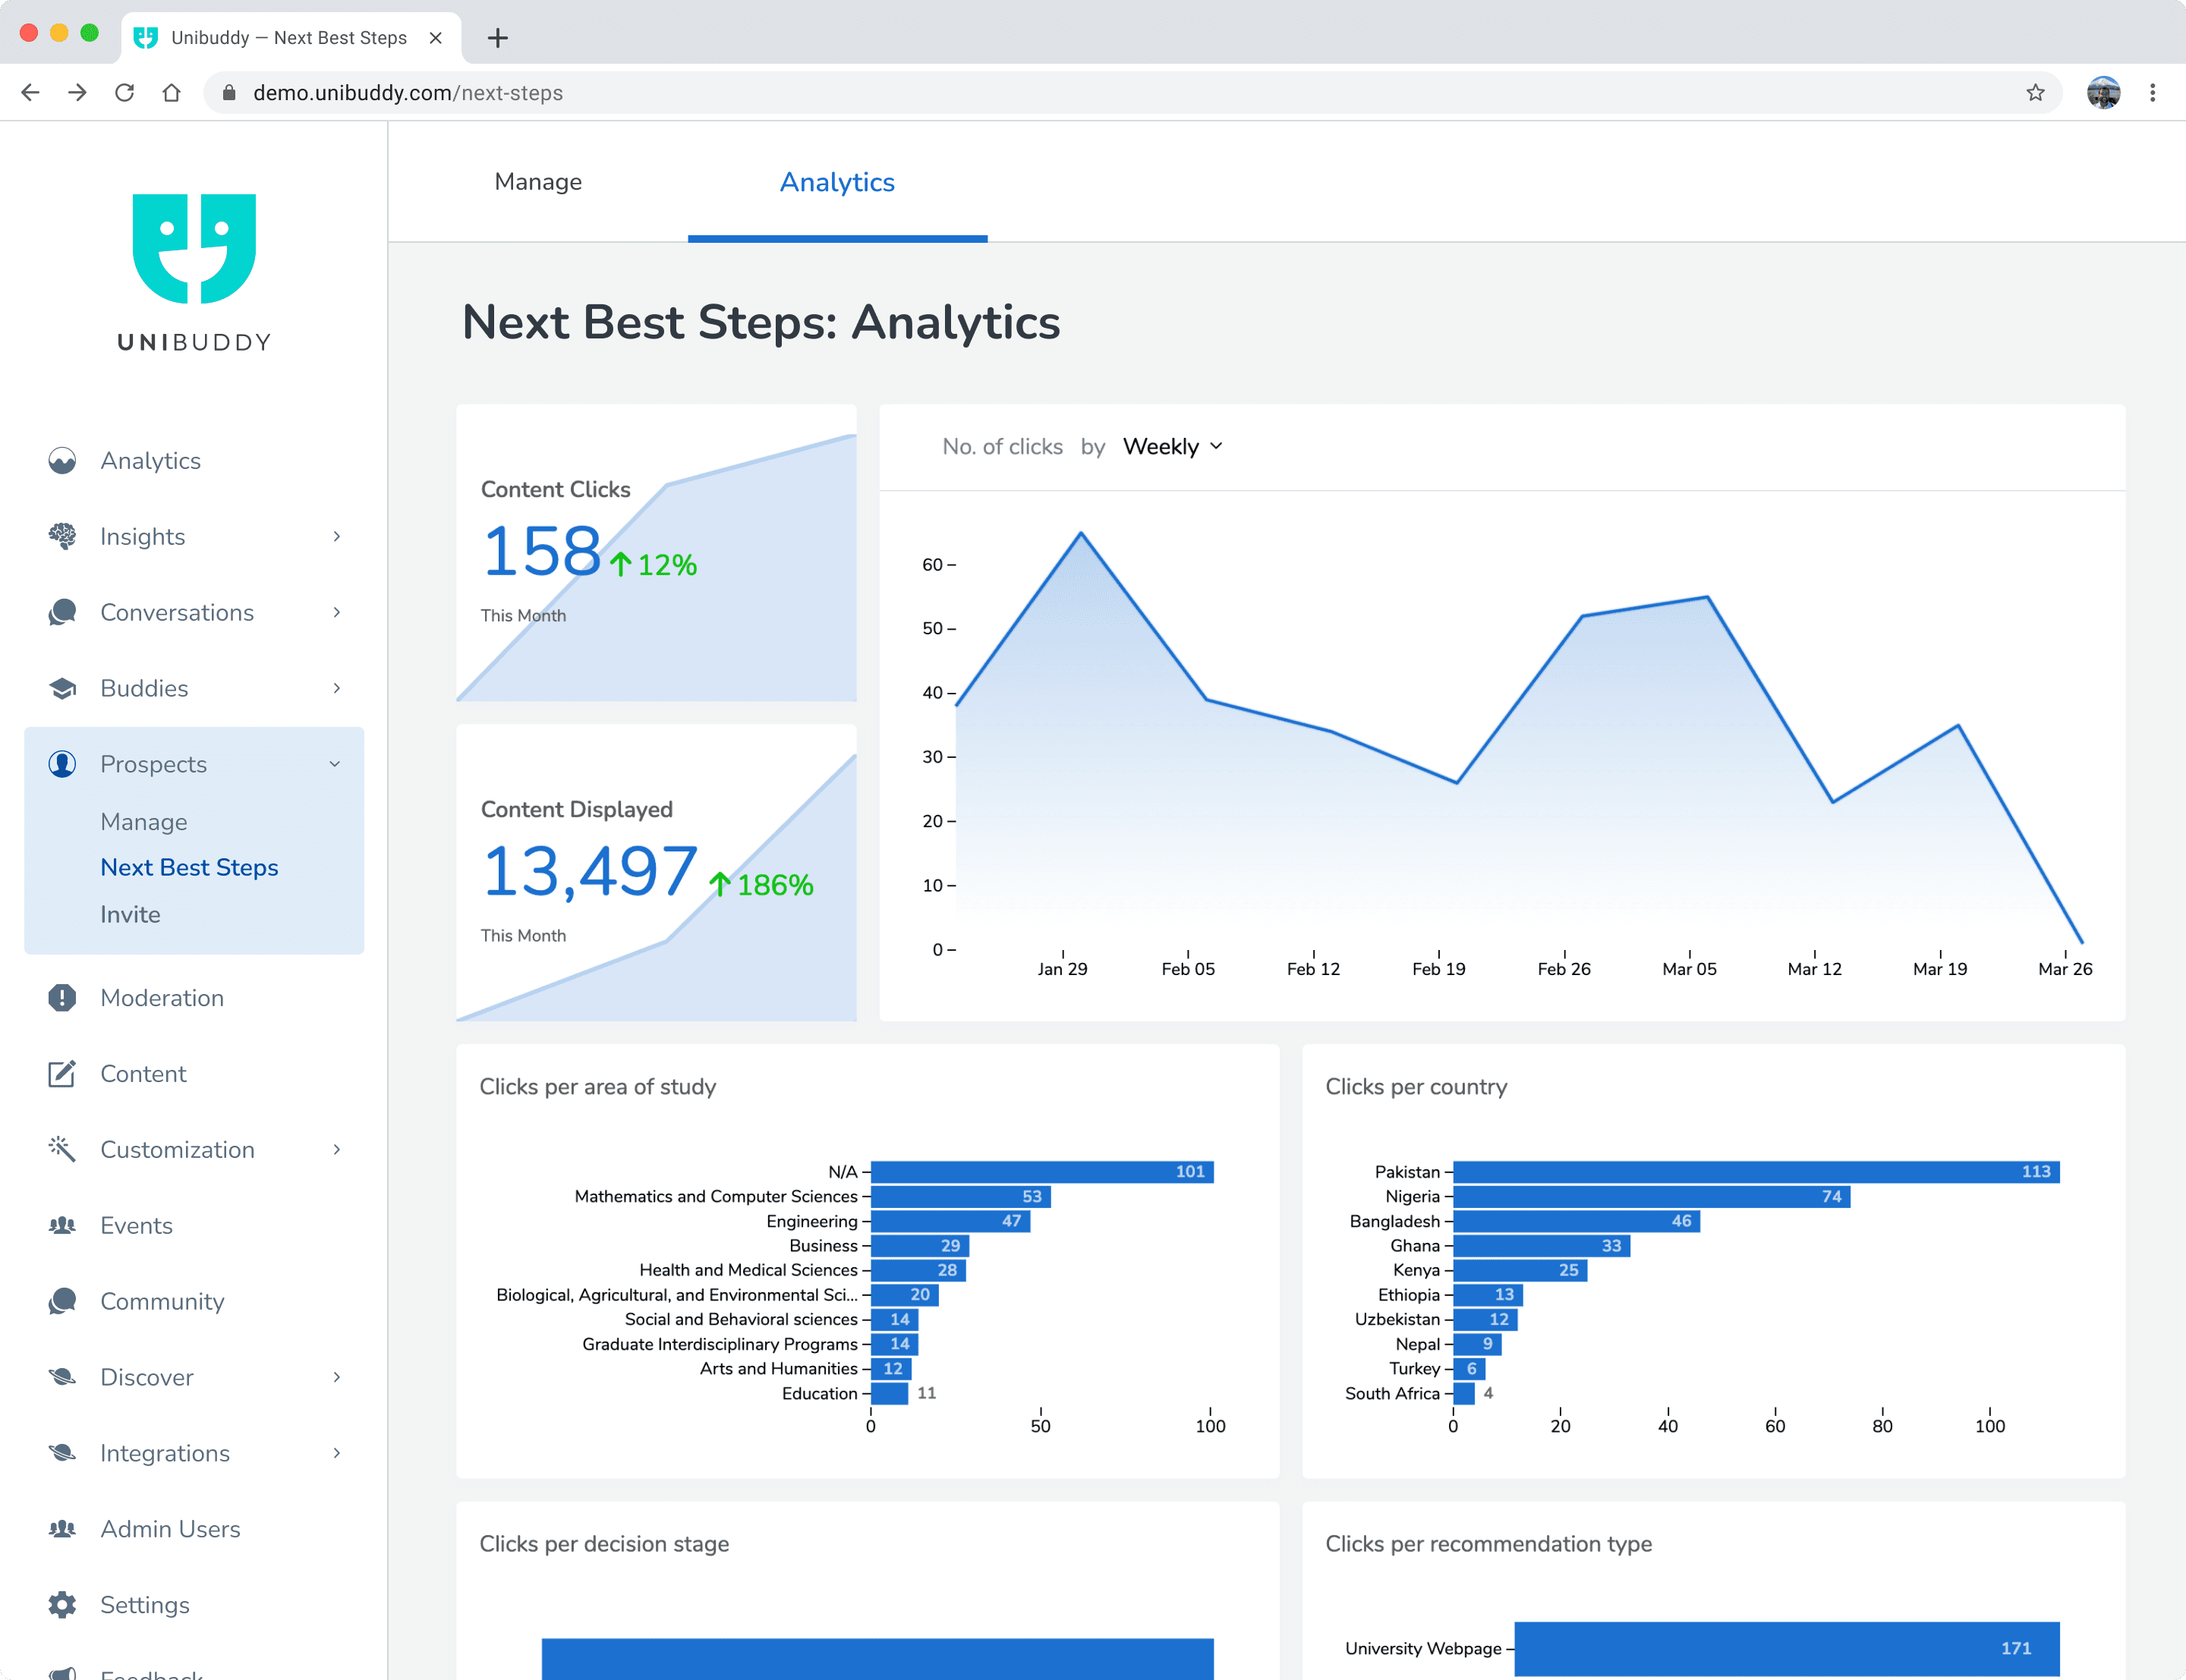2186x1680 pixels.
Task: Click the Conversations sidebar icon
Action: click(61, 612)
